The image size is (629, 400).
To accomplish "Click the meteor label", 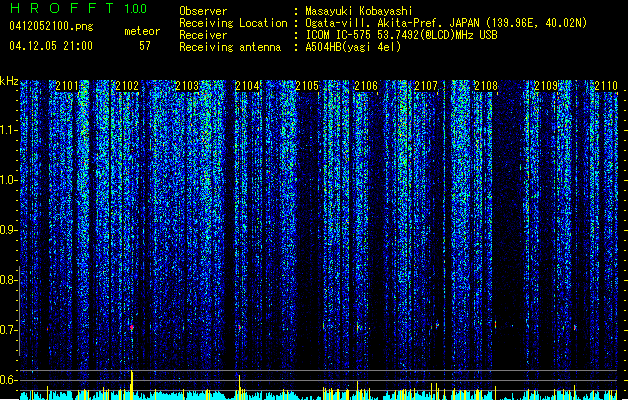I will click(142, 31).
